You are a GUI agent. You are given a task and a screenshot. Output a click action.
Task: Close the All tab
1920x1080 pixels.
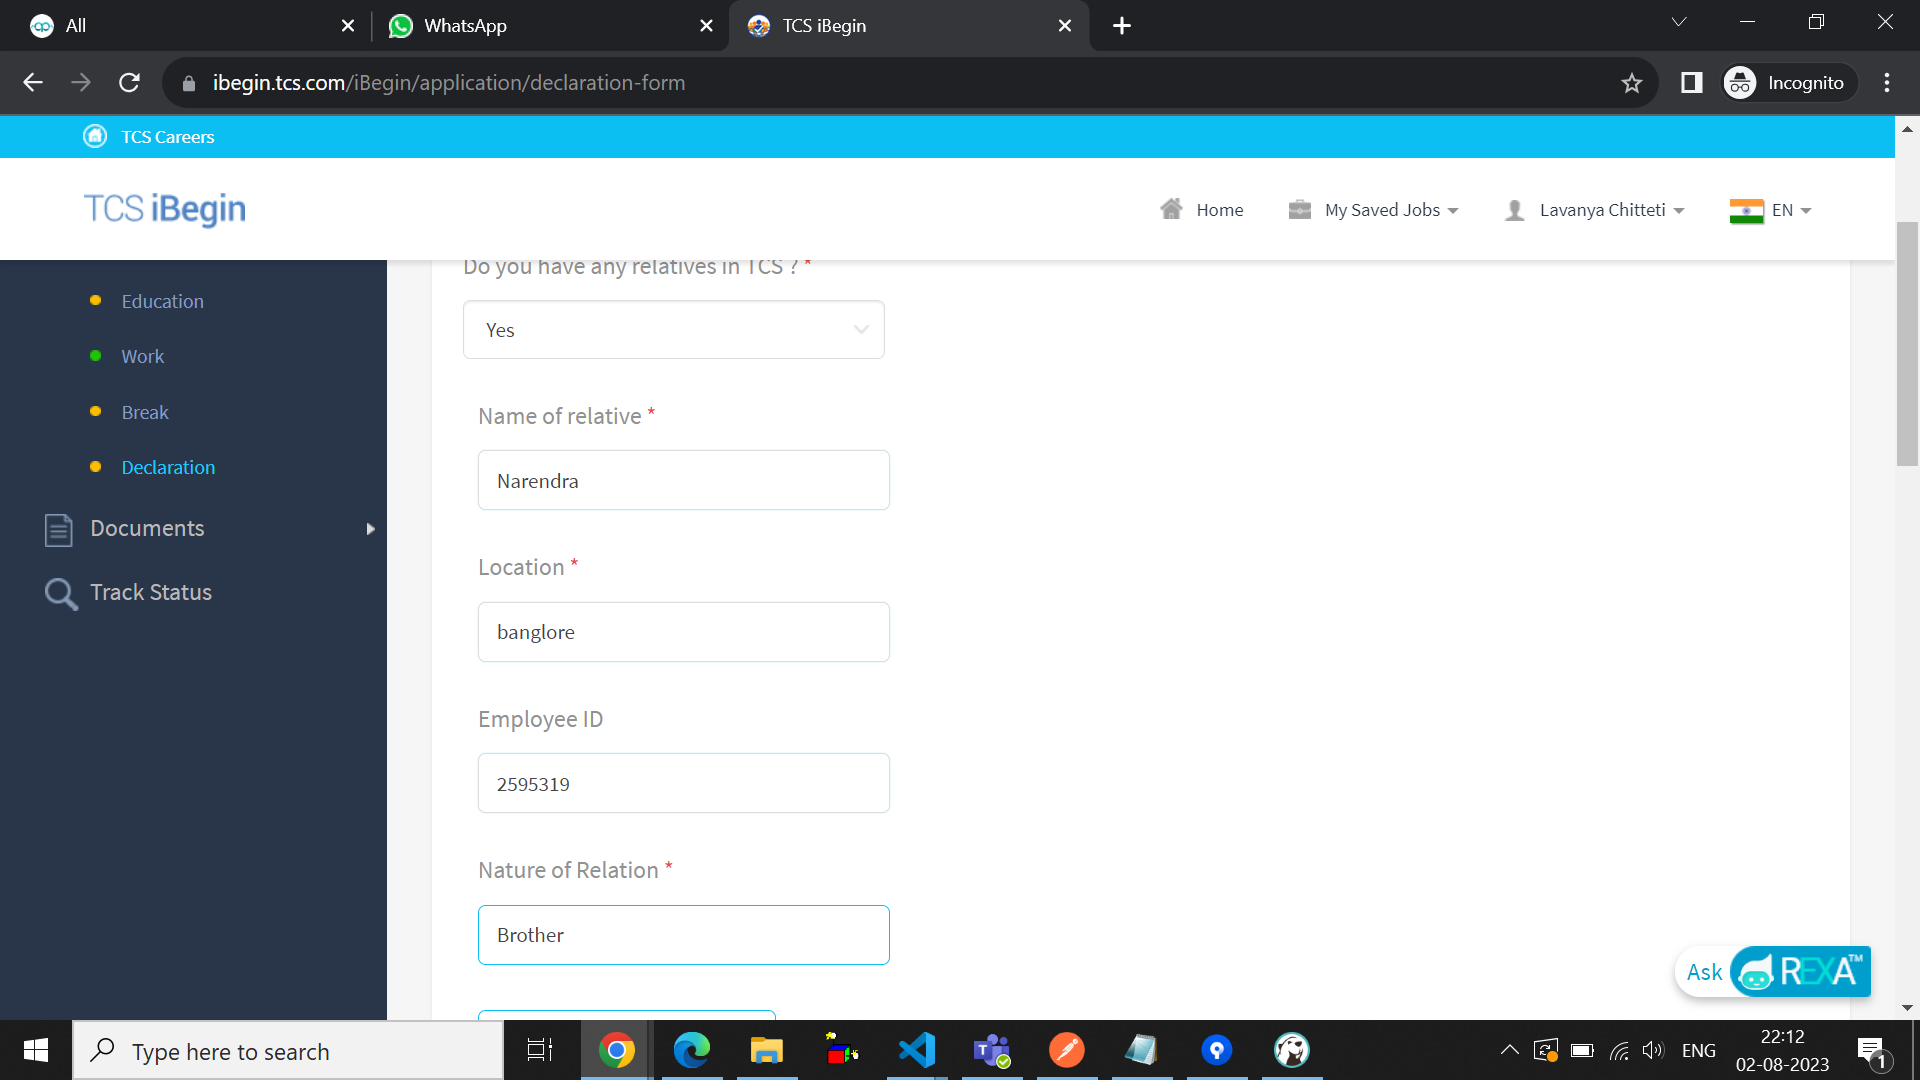348,26
